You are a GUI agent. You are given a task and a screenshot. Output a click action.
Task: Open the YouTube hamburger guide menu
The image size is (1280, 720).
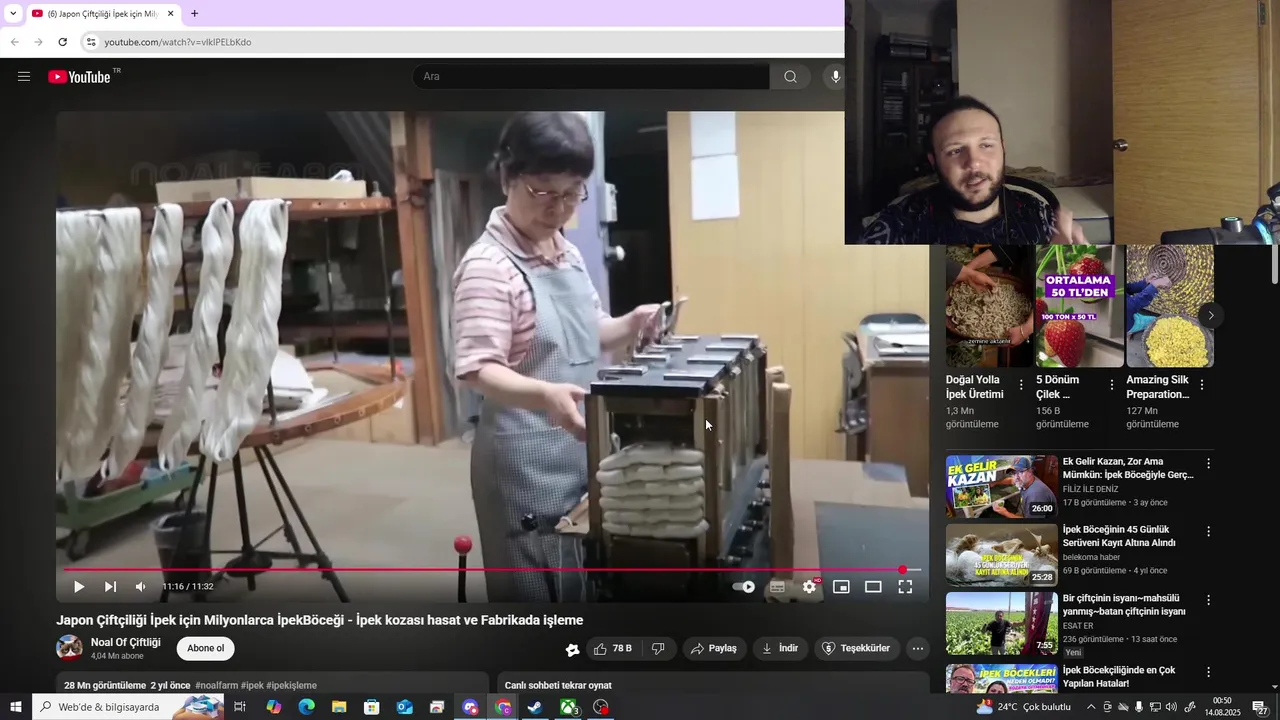click(24, 76)
